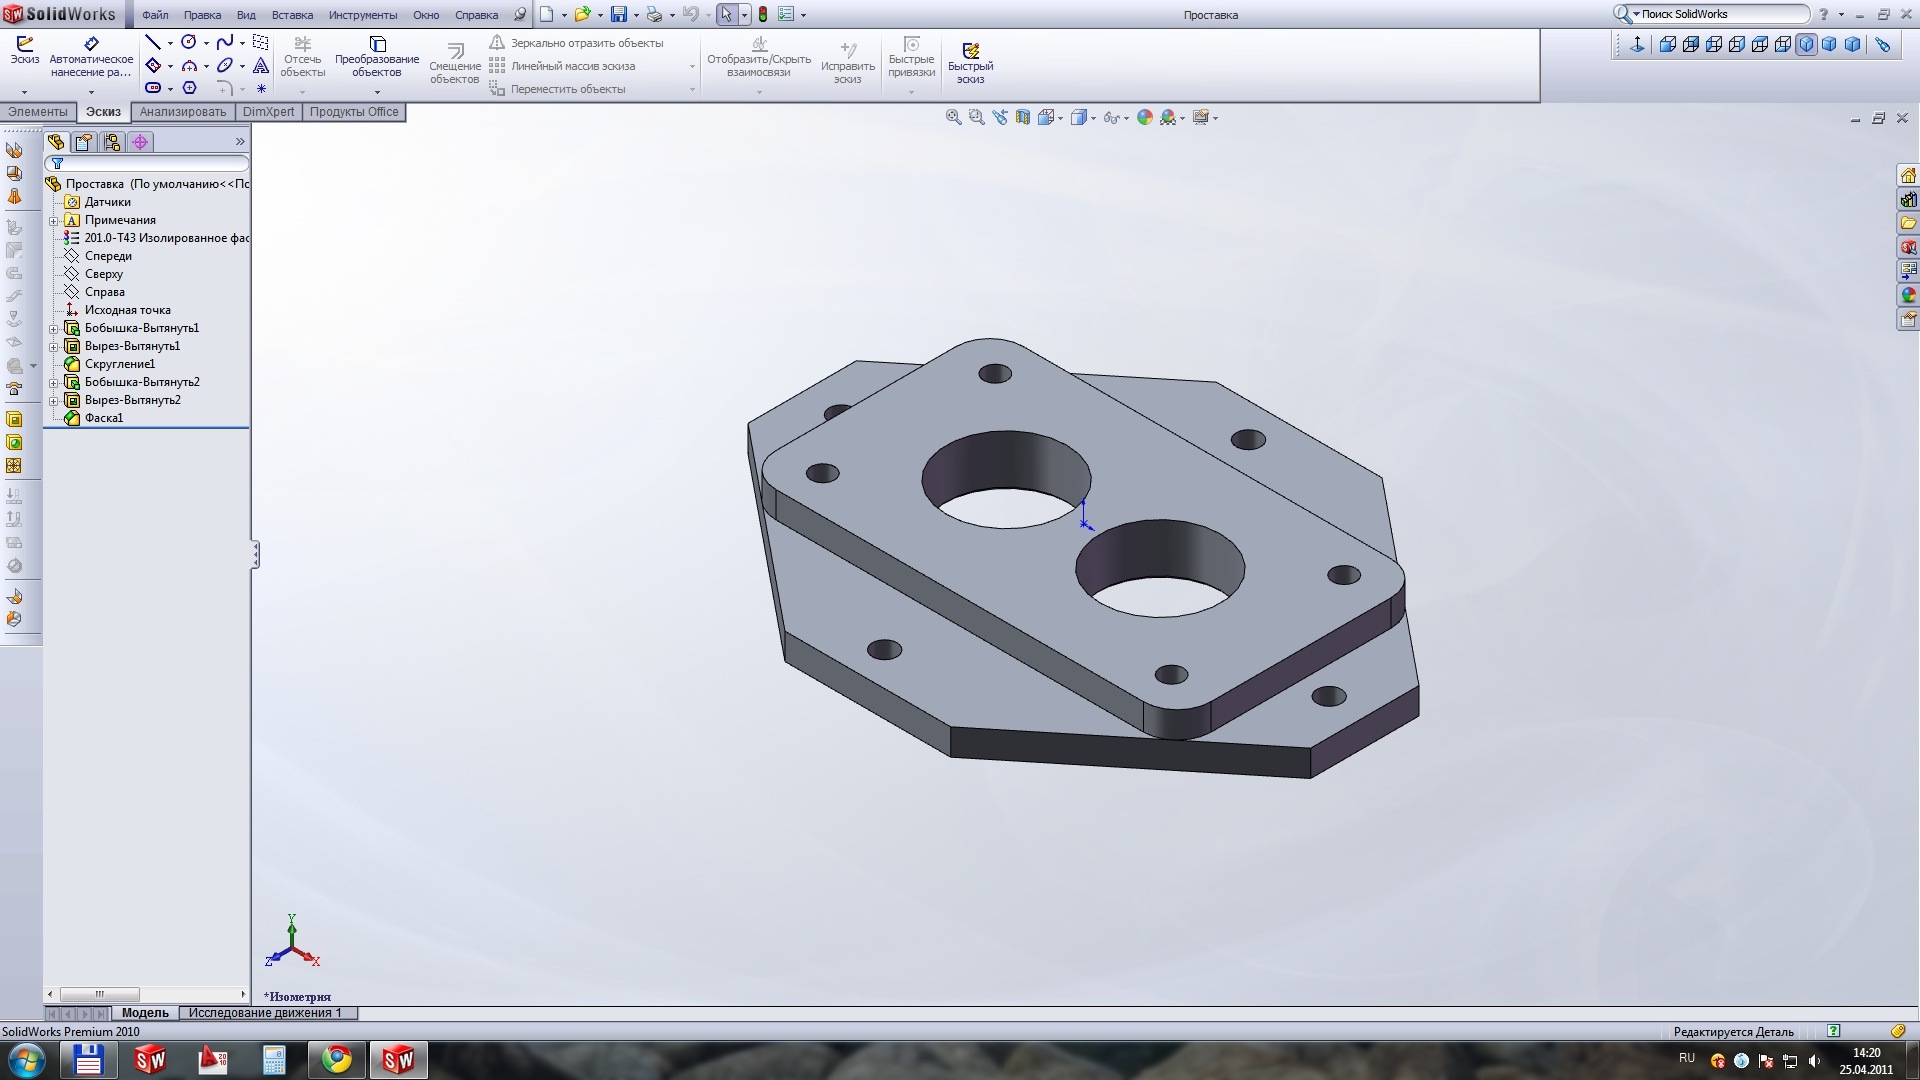Viewport: 1920px width, 1080px height.
Task: Select the sketch Text tool icon
Action: [x=261, y=66]
